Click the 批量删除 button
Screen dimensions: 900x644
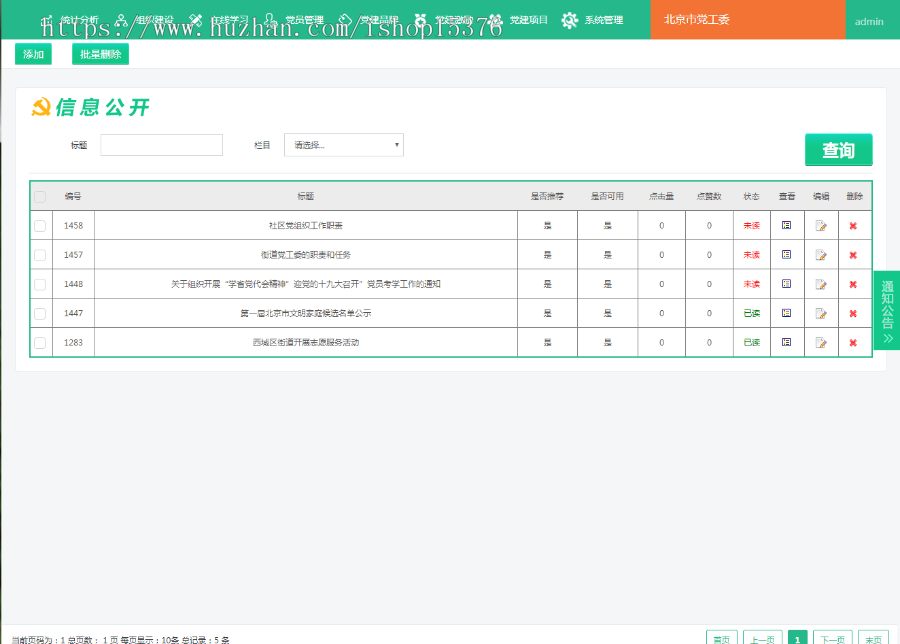pyautogui.click(x=100, y=54)
